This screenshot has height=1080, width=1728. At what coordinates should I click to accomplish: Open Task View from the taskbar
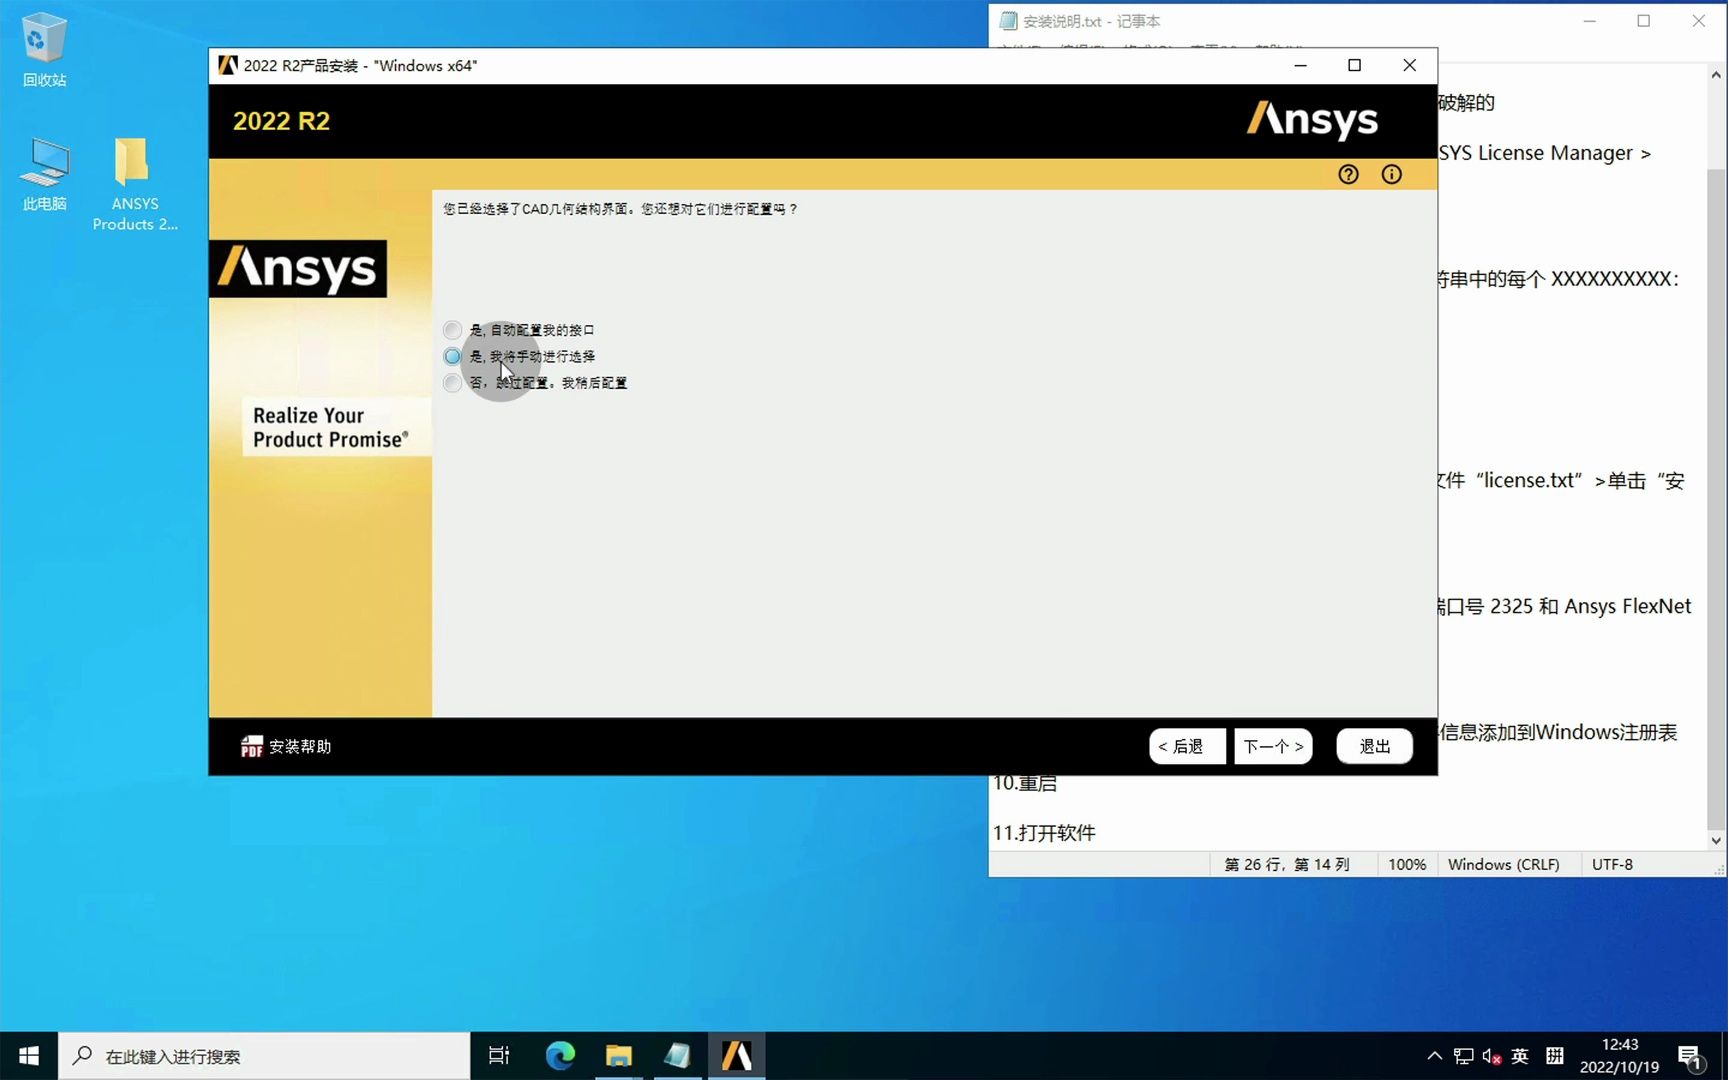(499, 1056)
